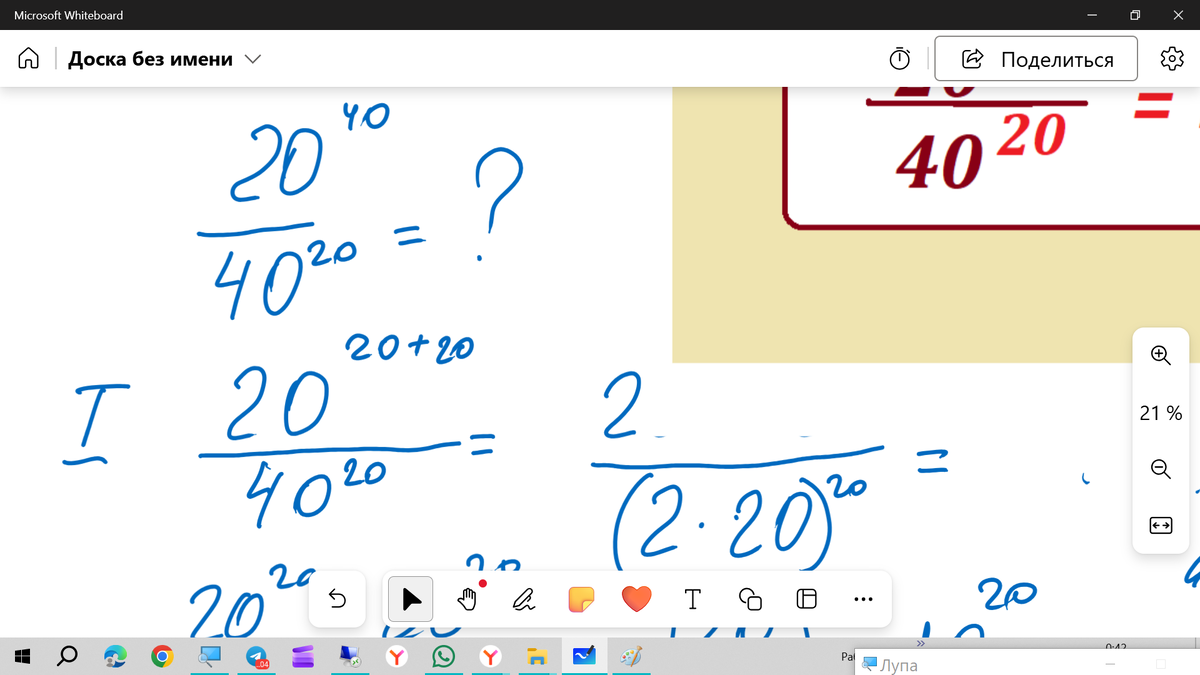Open WhatsApp from the taskbar
The width and height of the screenshot is (1200, 675).
(443, 657)
